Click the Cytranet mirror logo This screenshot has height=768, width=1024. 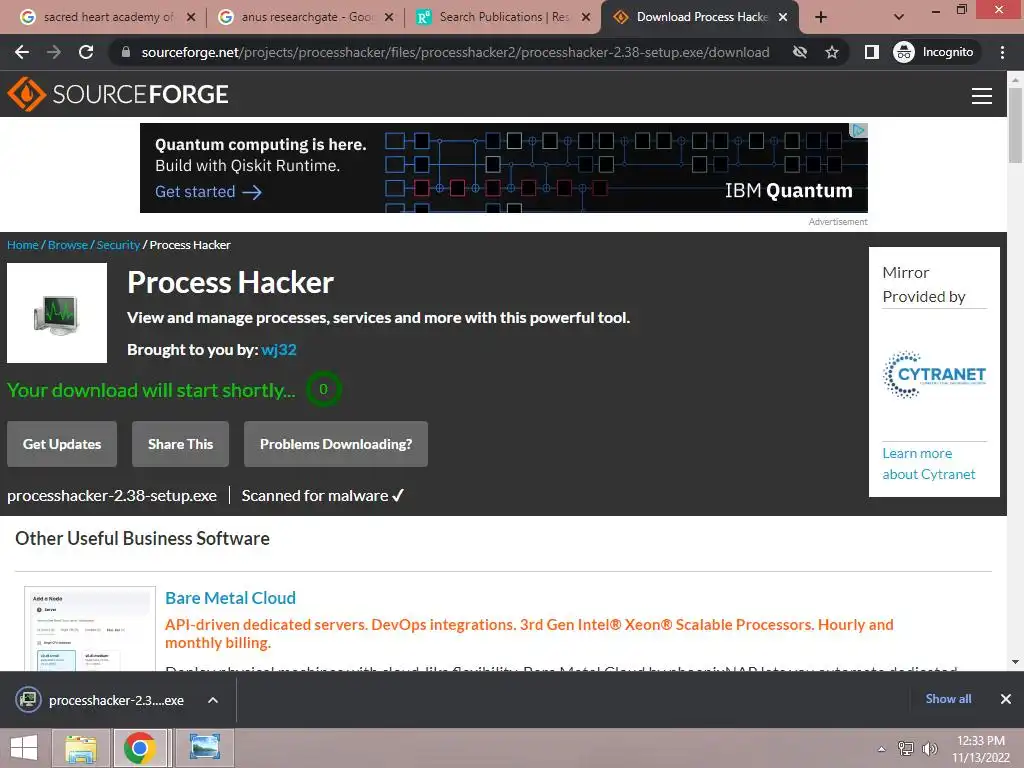coord(934,375)
